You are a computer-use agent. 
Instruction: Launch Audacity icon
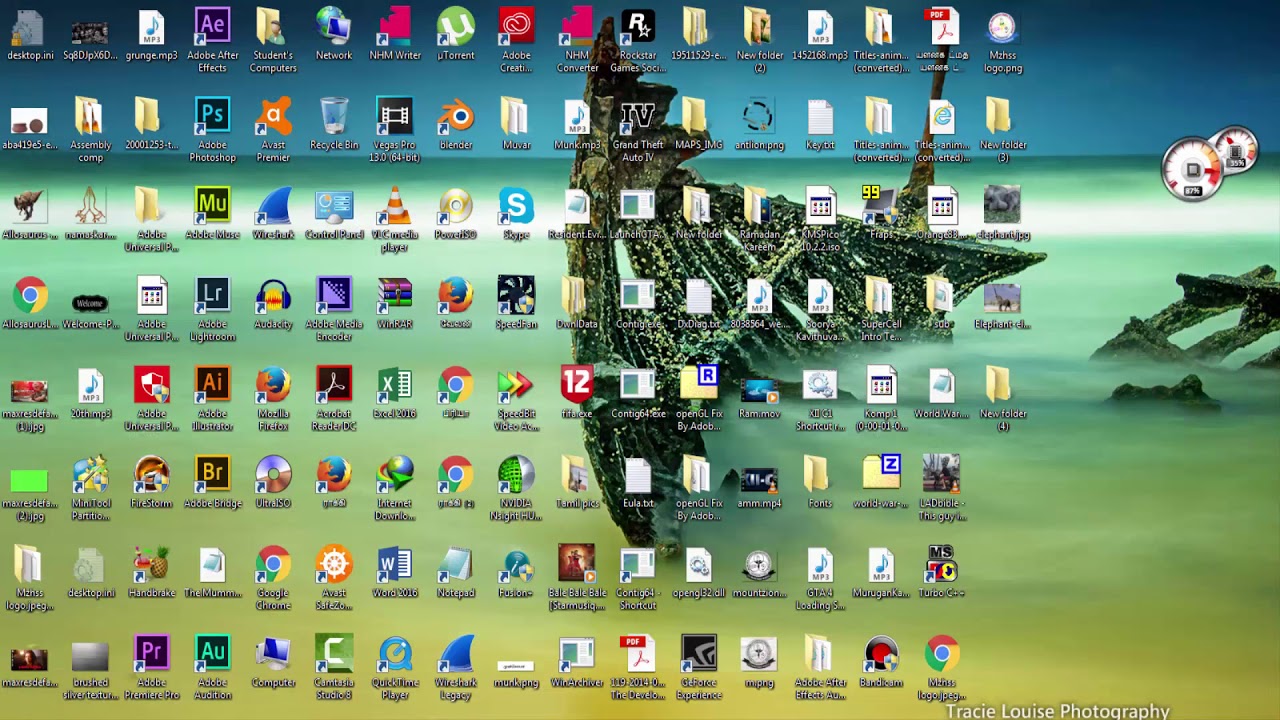coord(273,303)
